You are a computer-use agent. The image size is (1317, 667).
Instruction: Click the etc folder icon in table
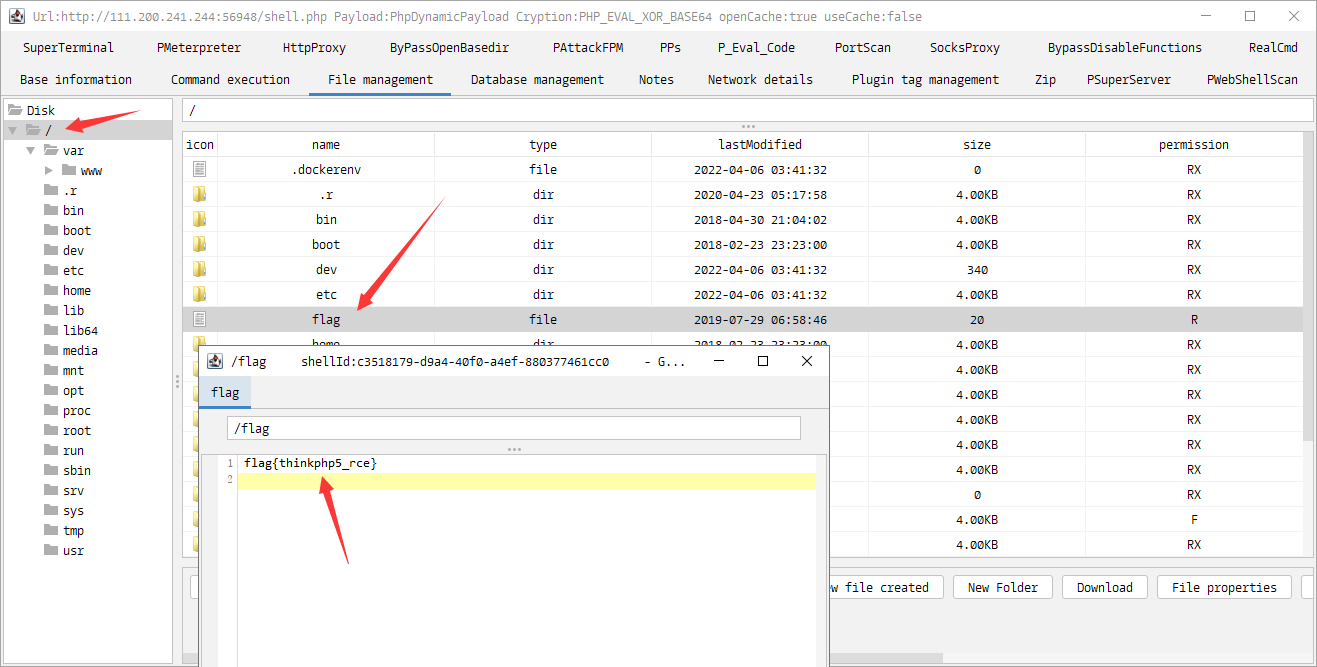click(x=199, y=295)
